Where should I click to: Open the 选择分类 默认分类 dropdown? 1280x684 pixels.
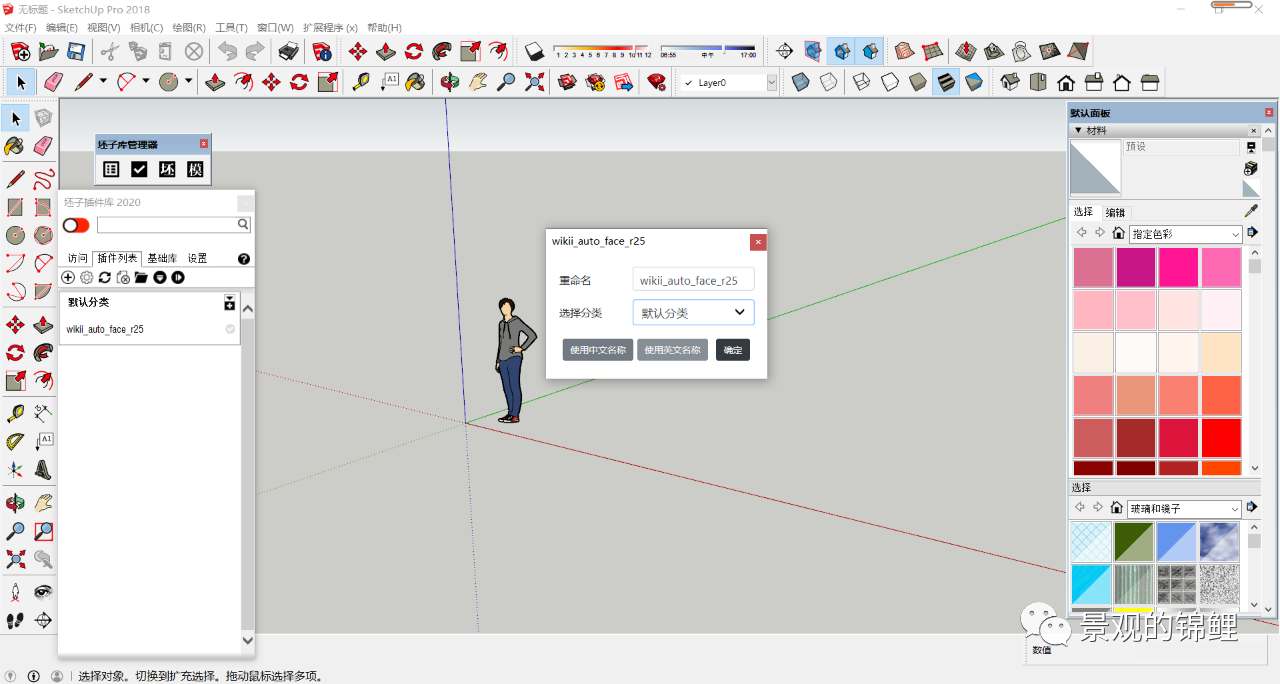(693, 312)
